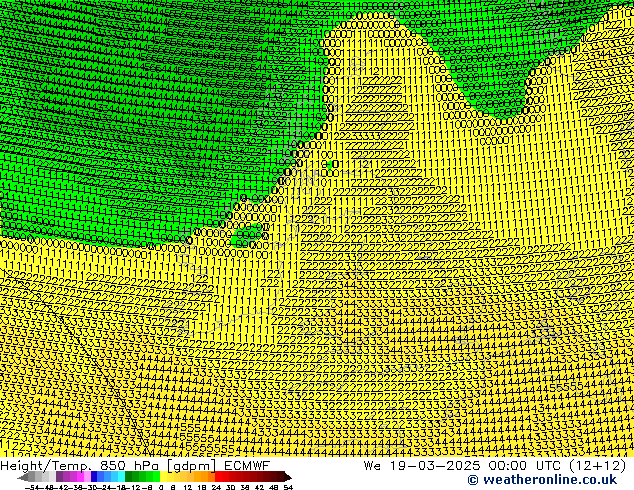634x490 pixels.
Task: Pick the dark blue swatch in legend
Action: (x=94, y=477)
